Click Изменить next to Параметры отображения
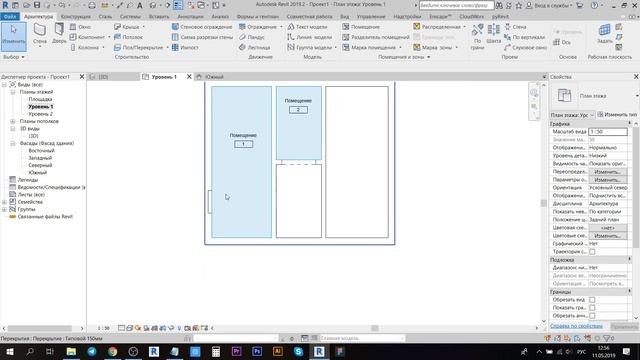The height and width of the screenshot is (360, 640). click(x=607, y=180)
